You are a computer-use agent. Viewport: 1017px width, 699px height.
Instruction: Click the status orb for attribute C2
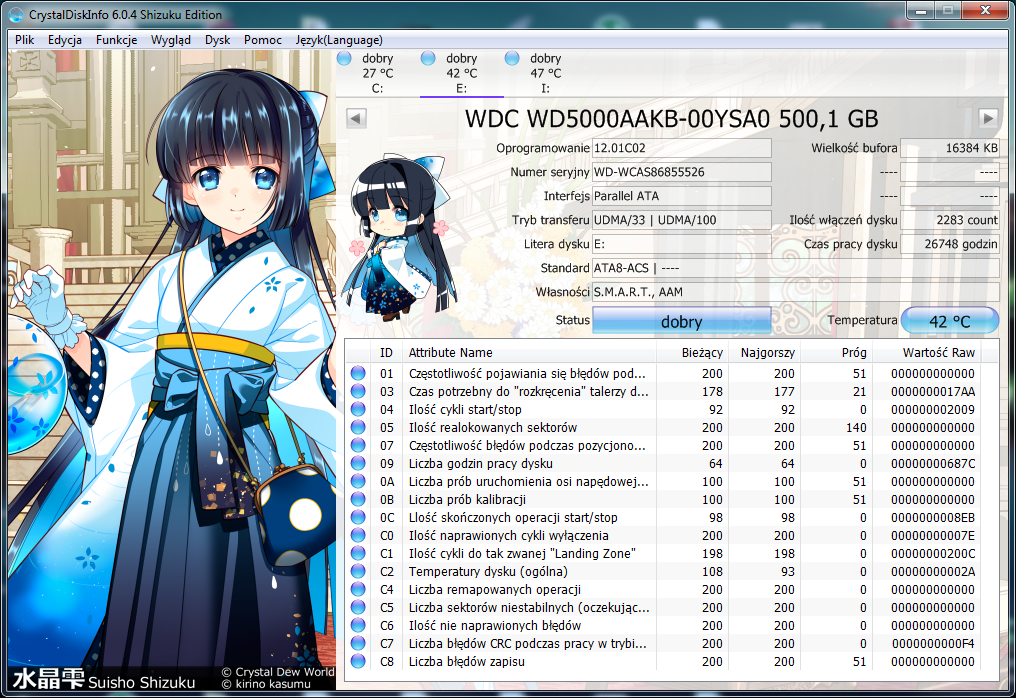[358, 571]
